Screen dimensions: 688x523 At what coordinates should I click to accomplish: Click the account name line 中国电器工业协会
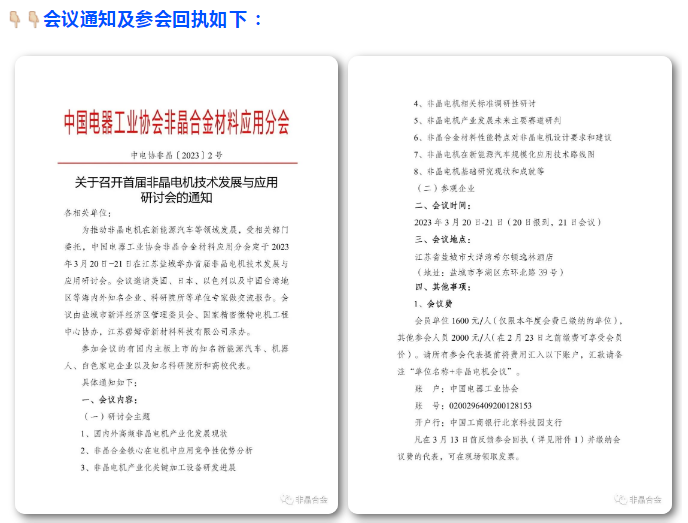466,388
